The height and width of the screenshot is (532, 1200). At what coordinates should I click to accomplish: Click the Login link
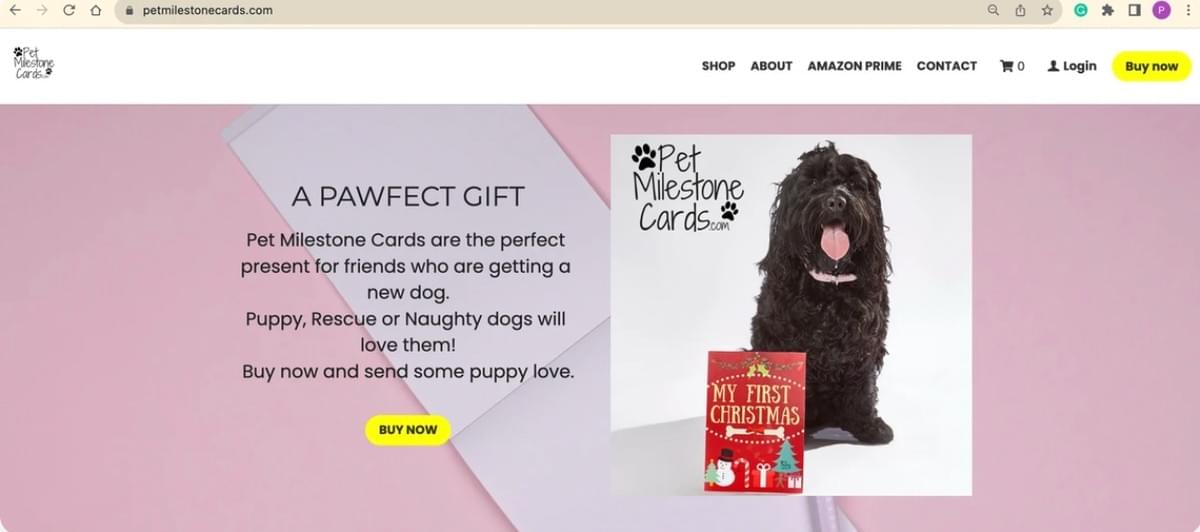coord(1071,66)
